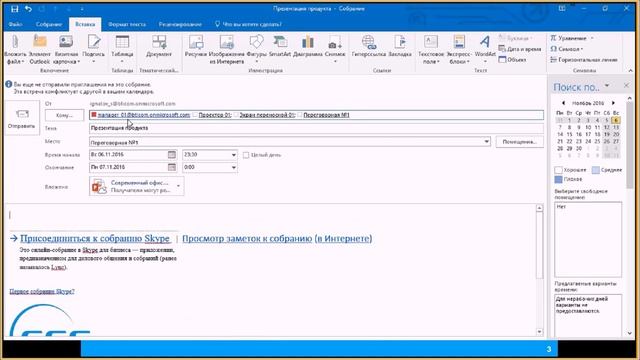Click the Bookmark icon
The image size is (640, 360).
click(x=400, y=42)
